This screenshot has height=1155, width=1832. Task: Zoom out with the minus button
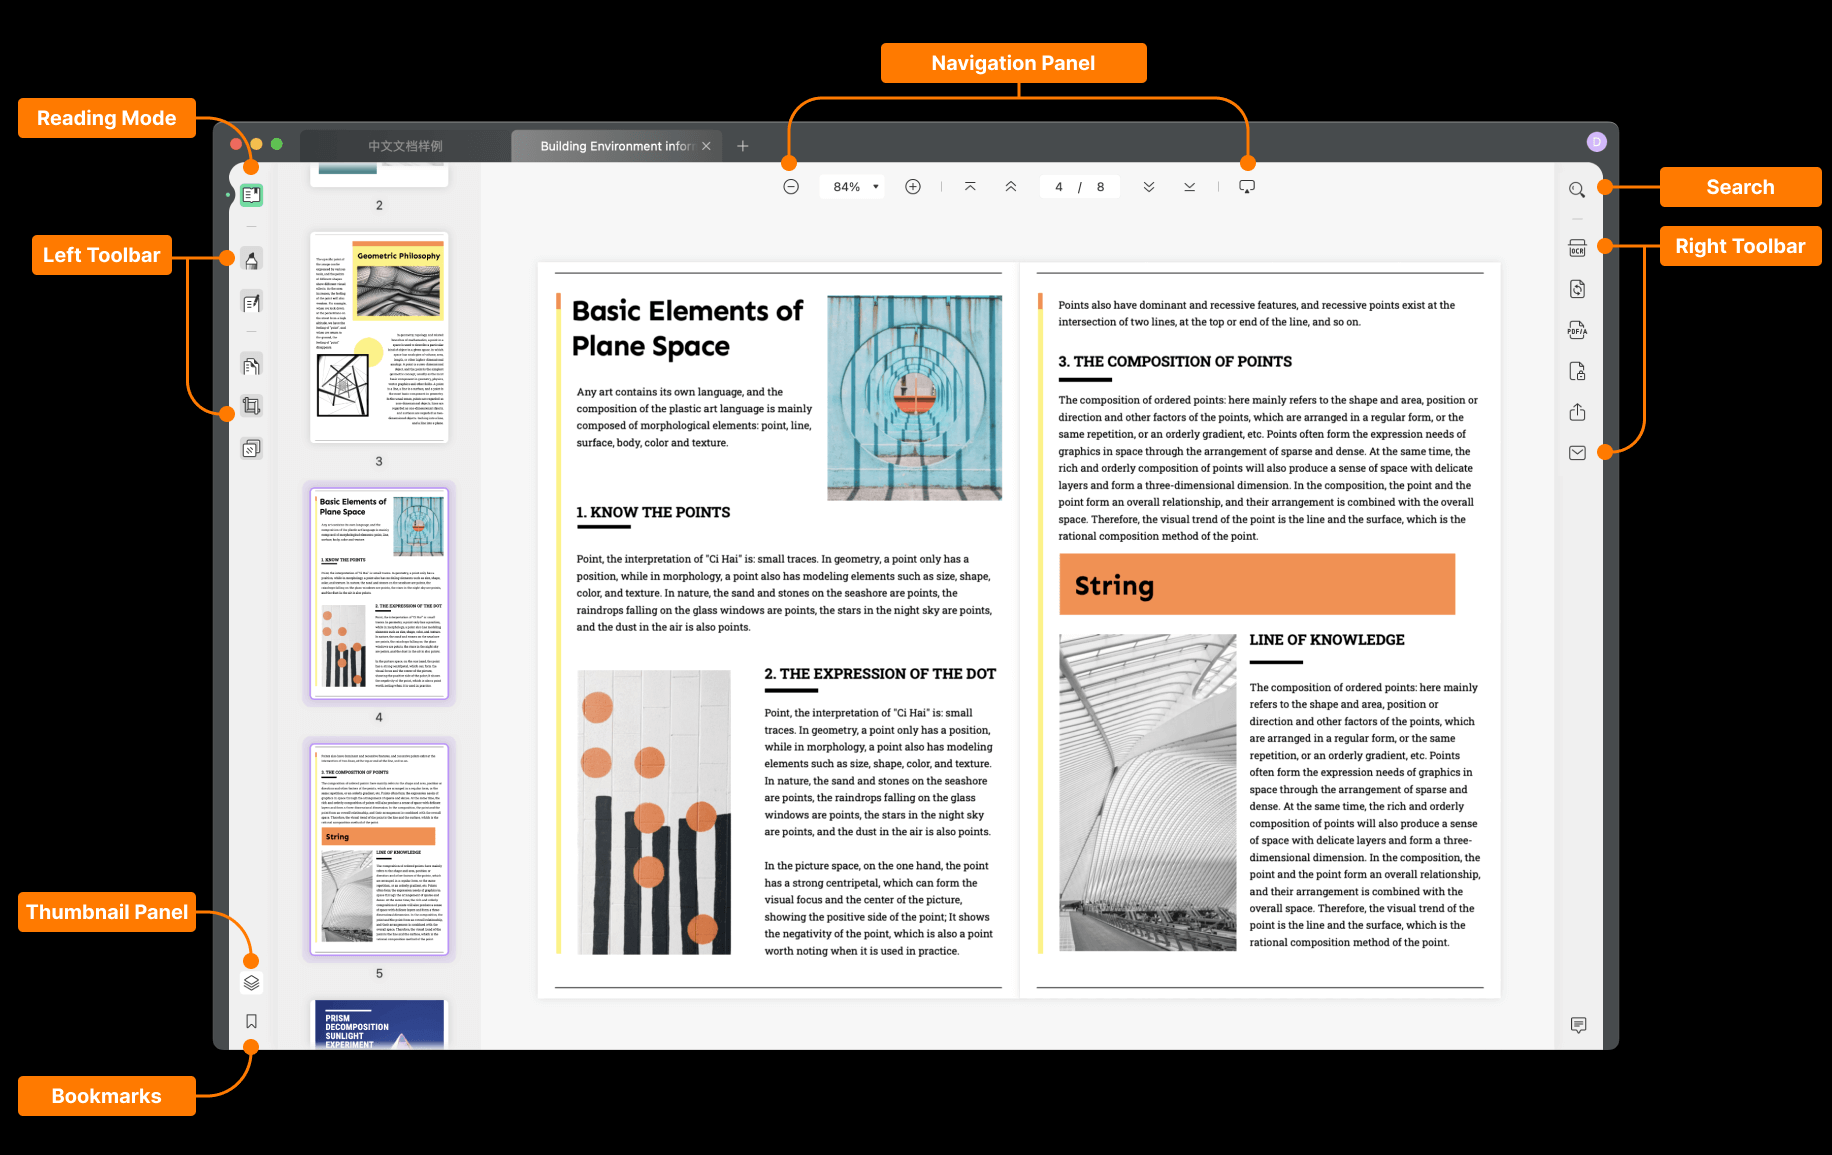[x=791, y=187]
